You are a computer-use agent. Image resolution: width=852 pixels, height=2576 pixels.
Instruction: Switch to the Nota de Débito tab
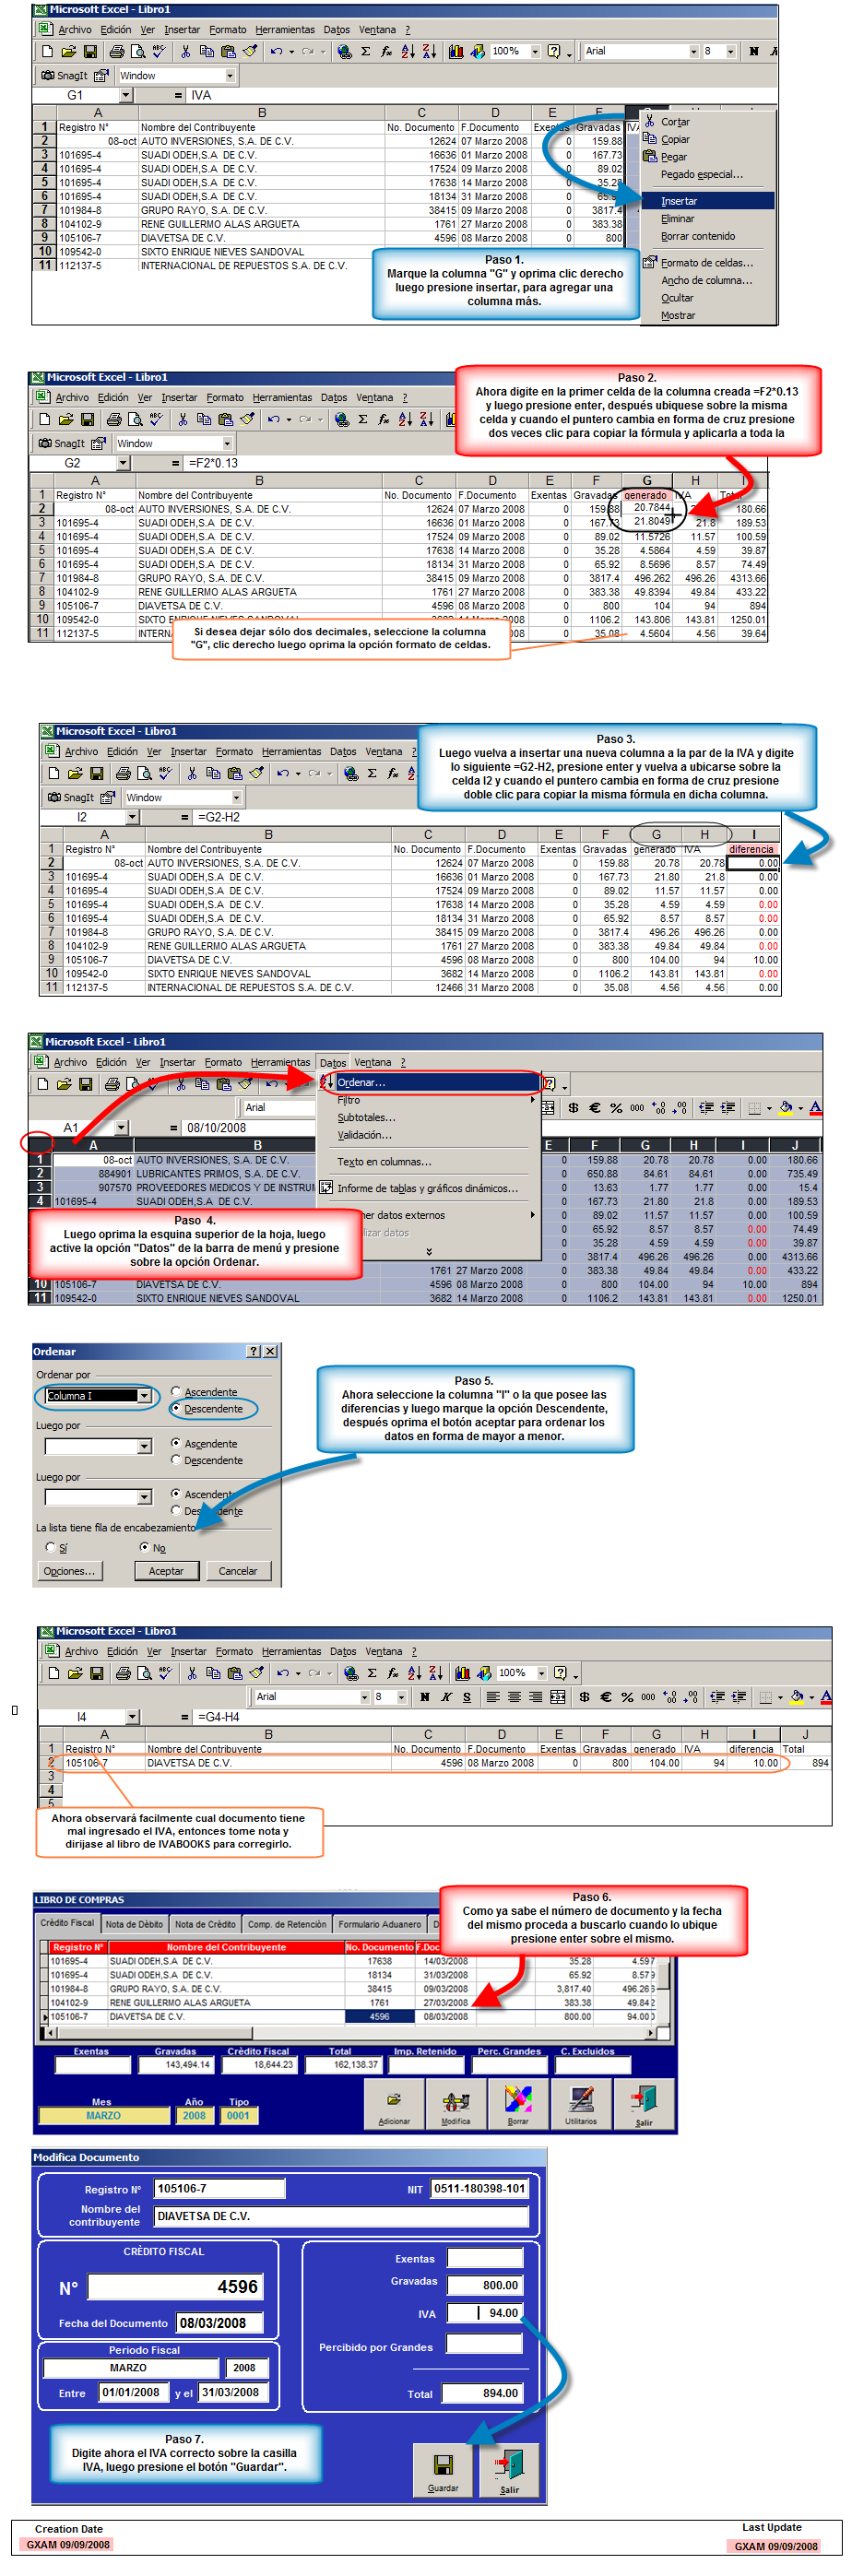pos(134,1924)
